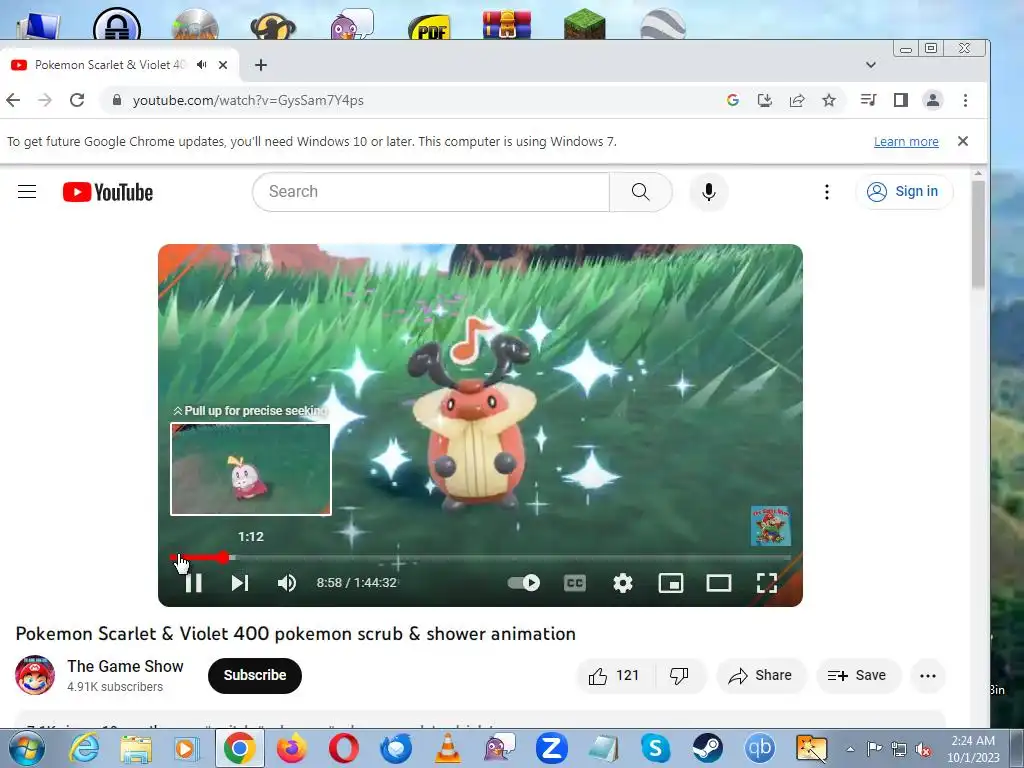1024x768 pixels.
Task: Launch Internet Explorer from taskbar
Action: (x=84, y=748)
